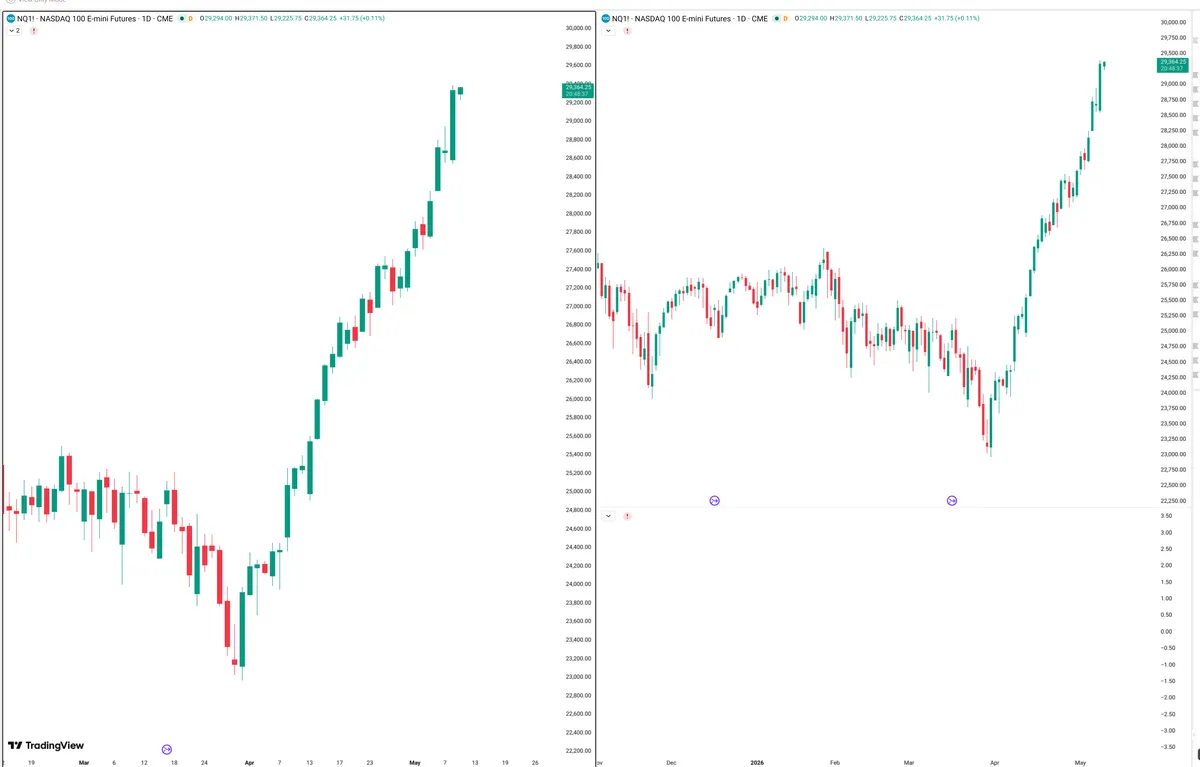Click the NQ1! symbol logo on right chart
This screenshot has width=1200, height=767.
point(607,18)
